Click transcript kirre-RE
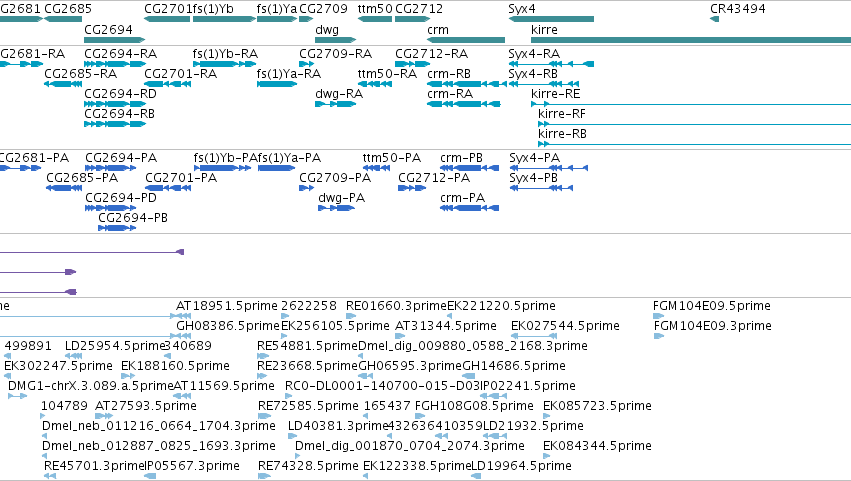Image resolution: width=851 pixels, height=481 pixels. [556, 94]
